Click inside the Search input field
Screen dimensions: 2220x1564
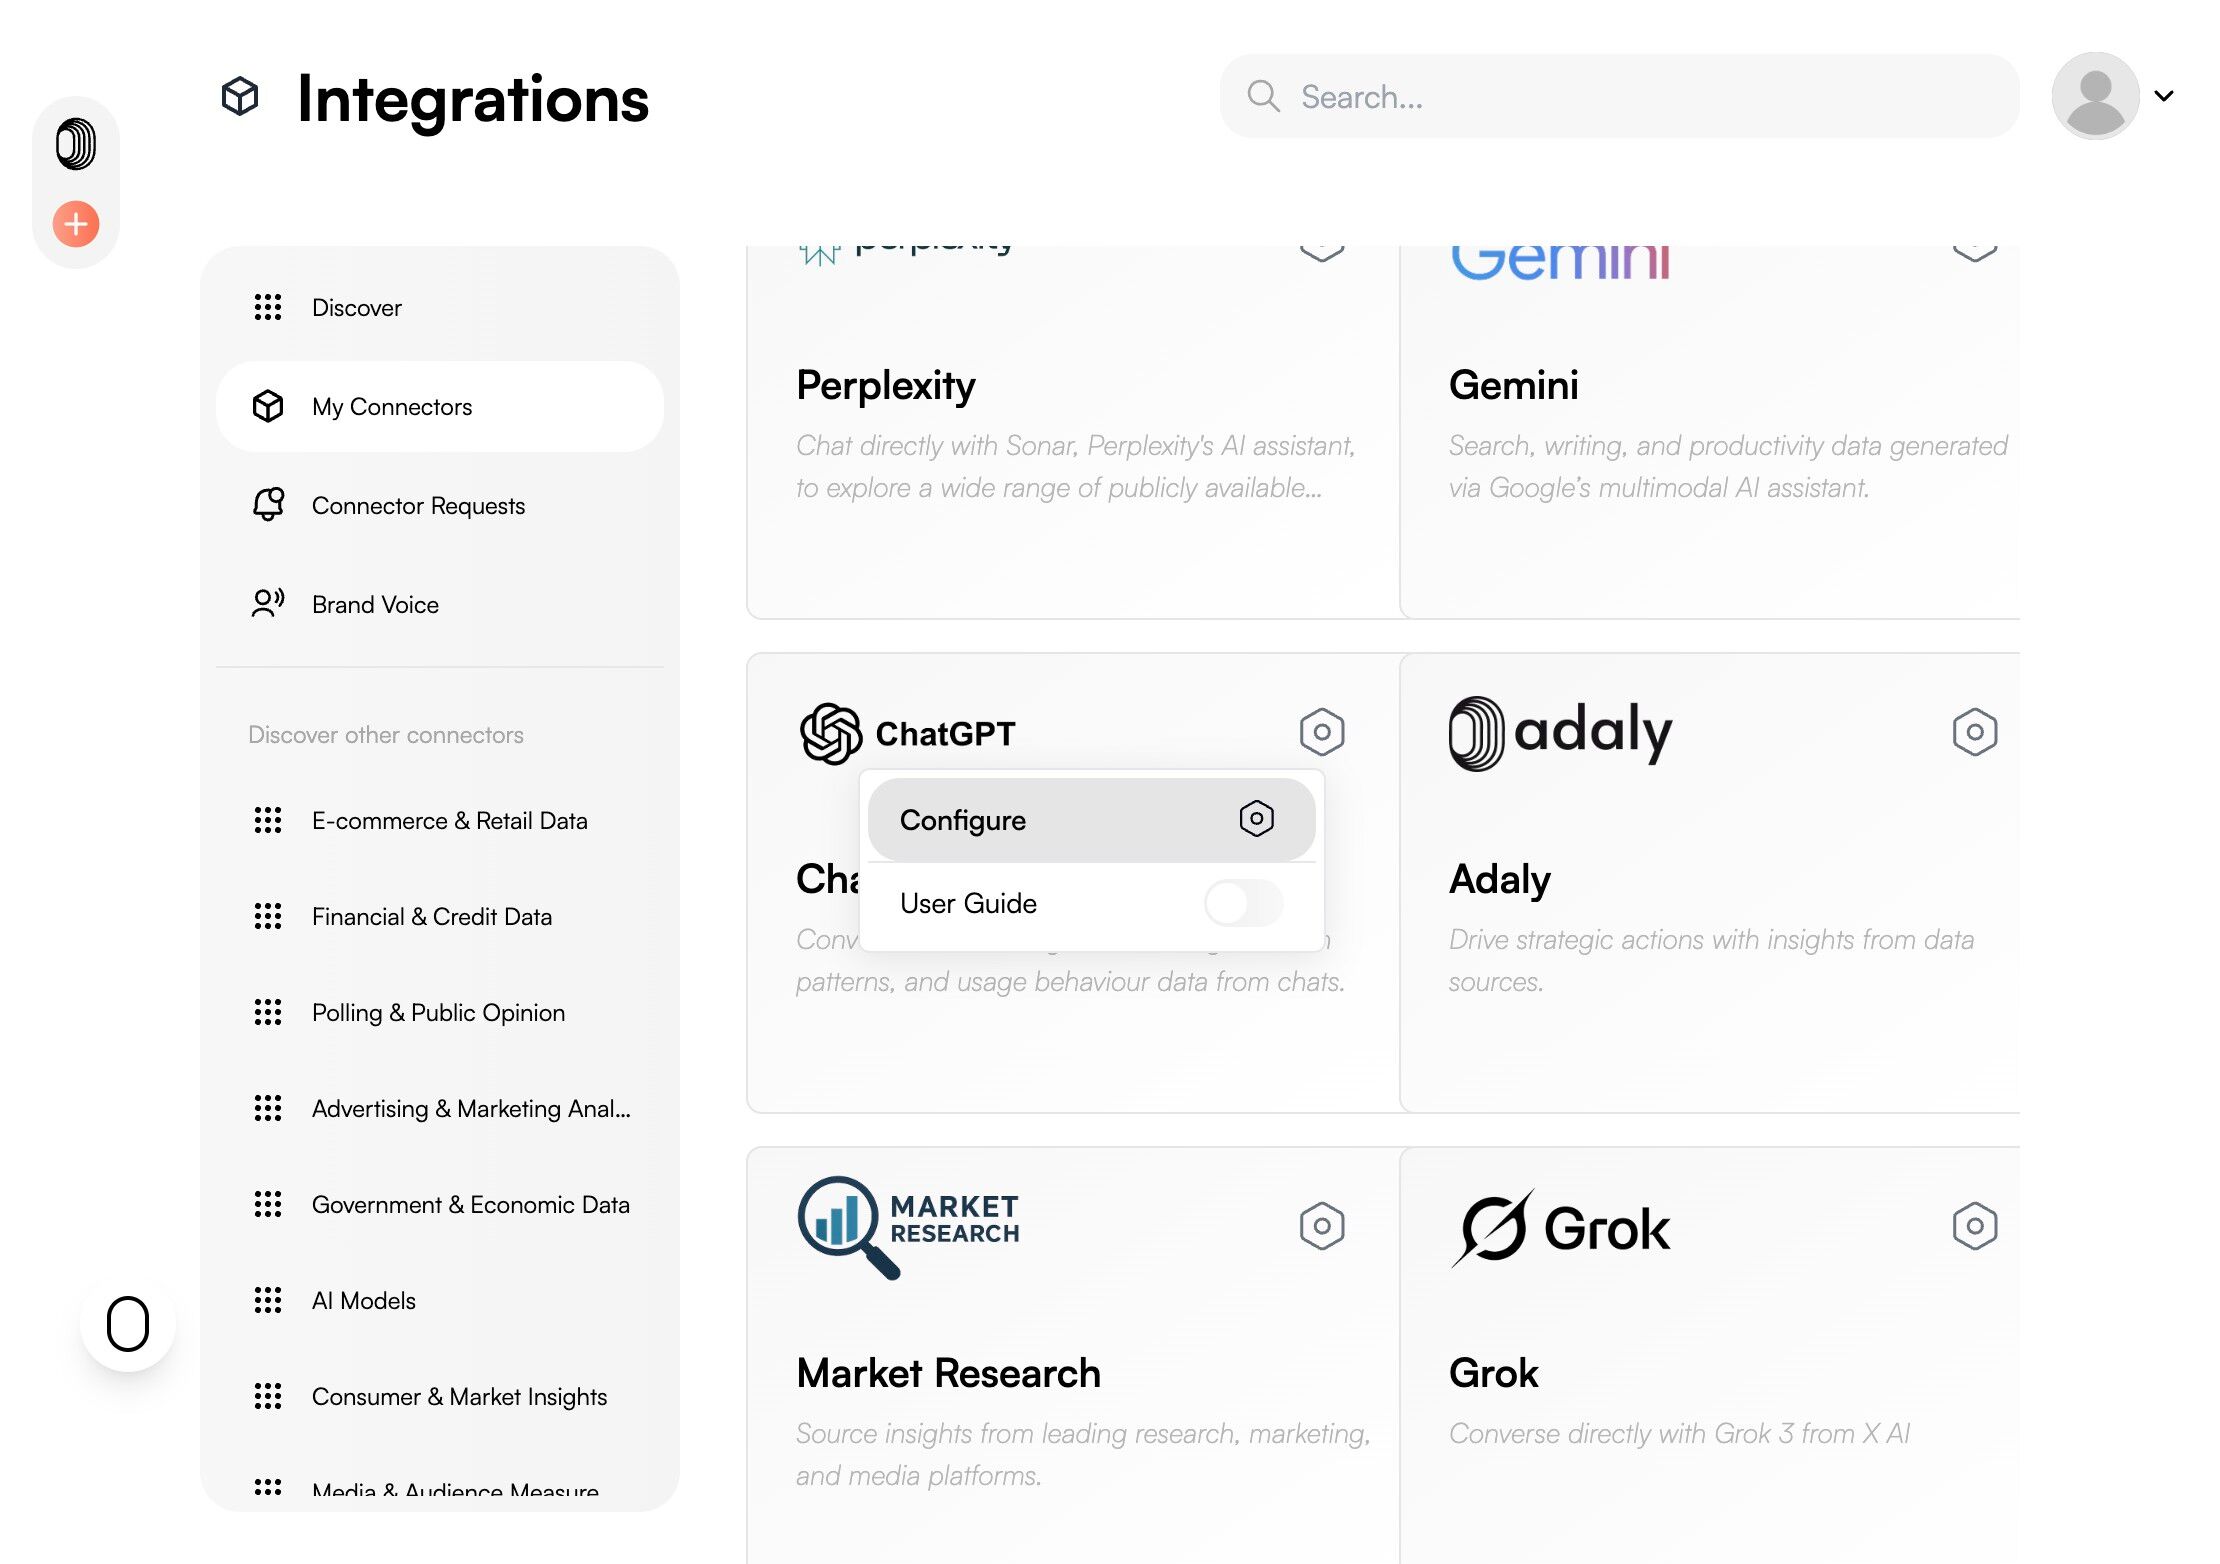coord(1640,97)
